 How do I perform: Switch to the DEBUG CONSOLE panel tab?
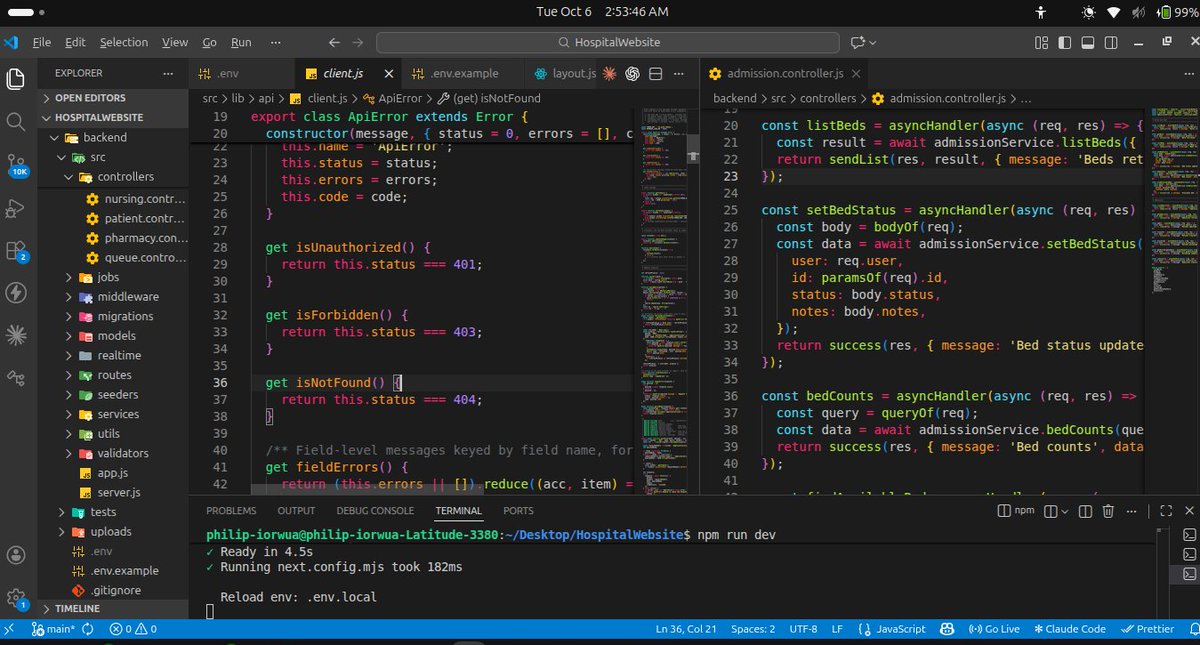click(375, 511)
